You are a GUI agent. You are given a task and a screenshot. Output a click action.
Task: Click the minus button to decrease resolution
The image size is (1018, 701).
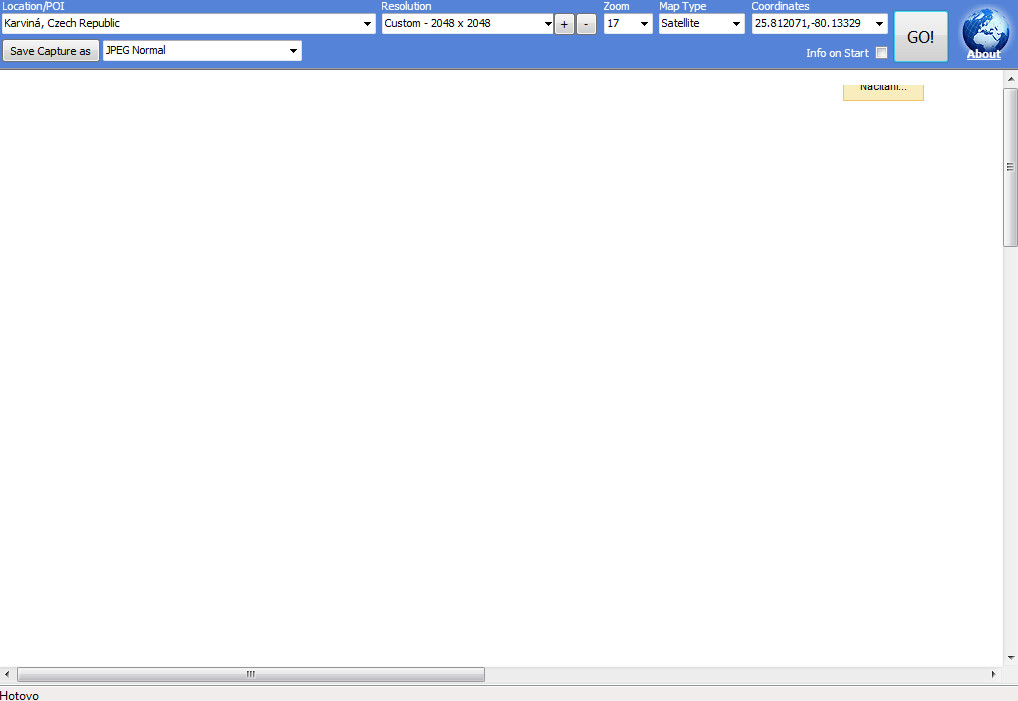coord(586,25)
